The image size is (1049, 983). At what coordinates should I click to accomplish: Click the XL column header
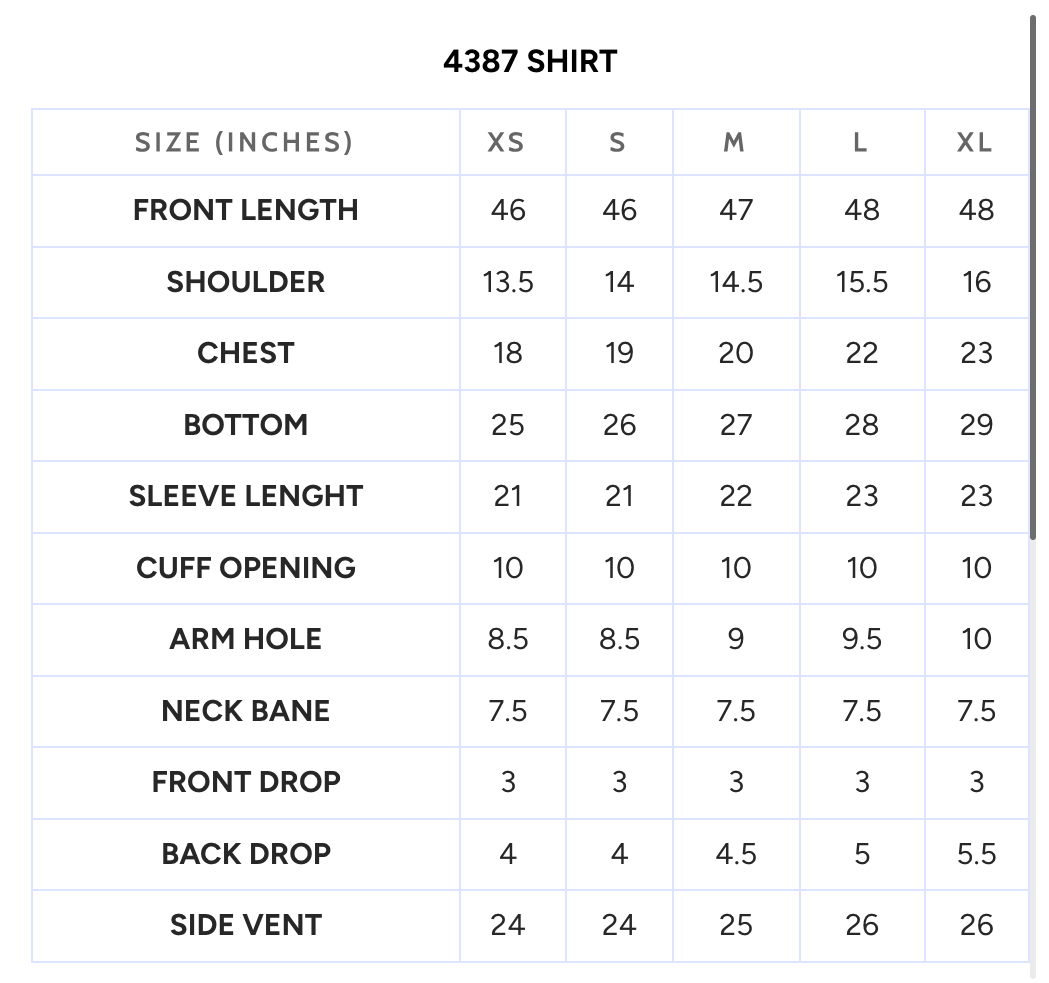coord(975,143)
